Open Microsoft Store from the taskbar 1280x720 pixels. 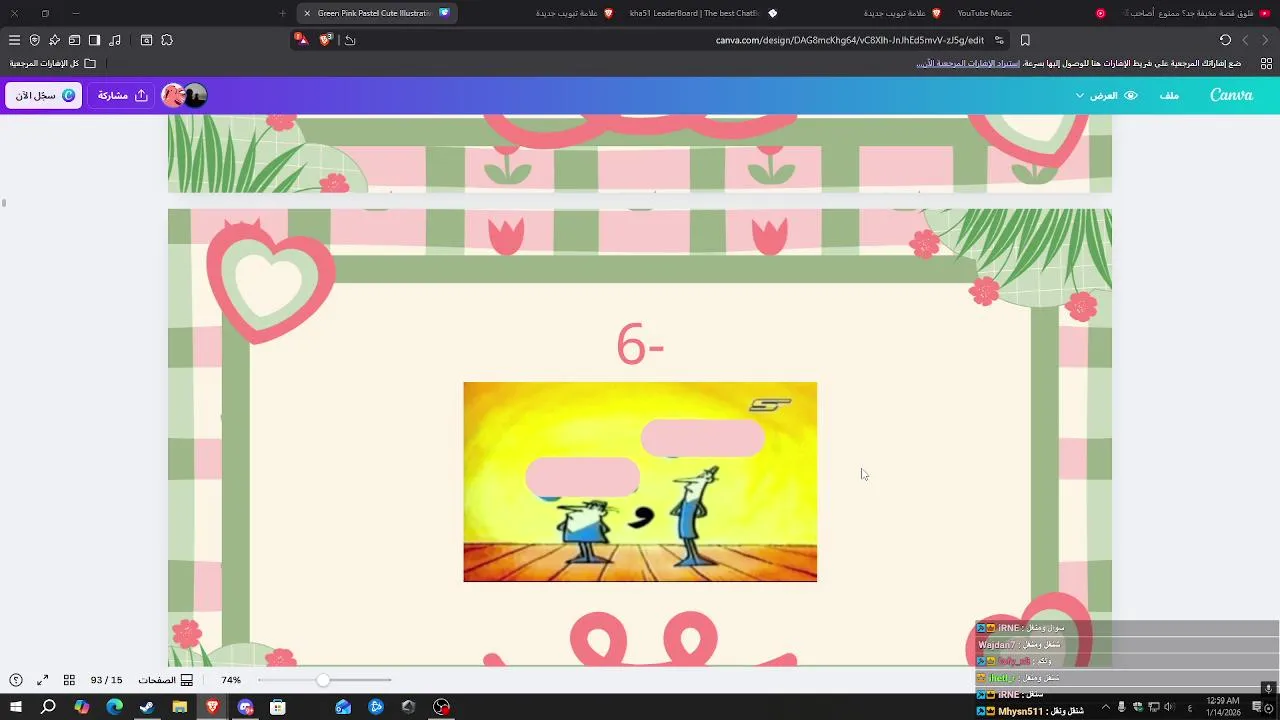coord(278,707)
